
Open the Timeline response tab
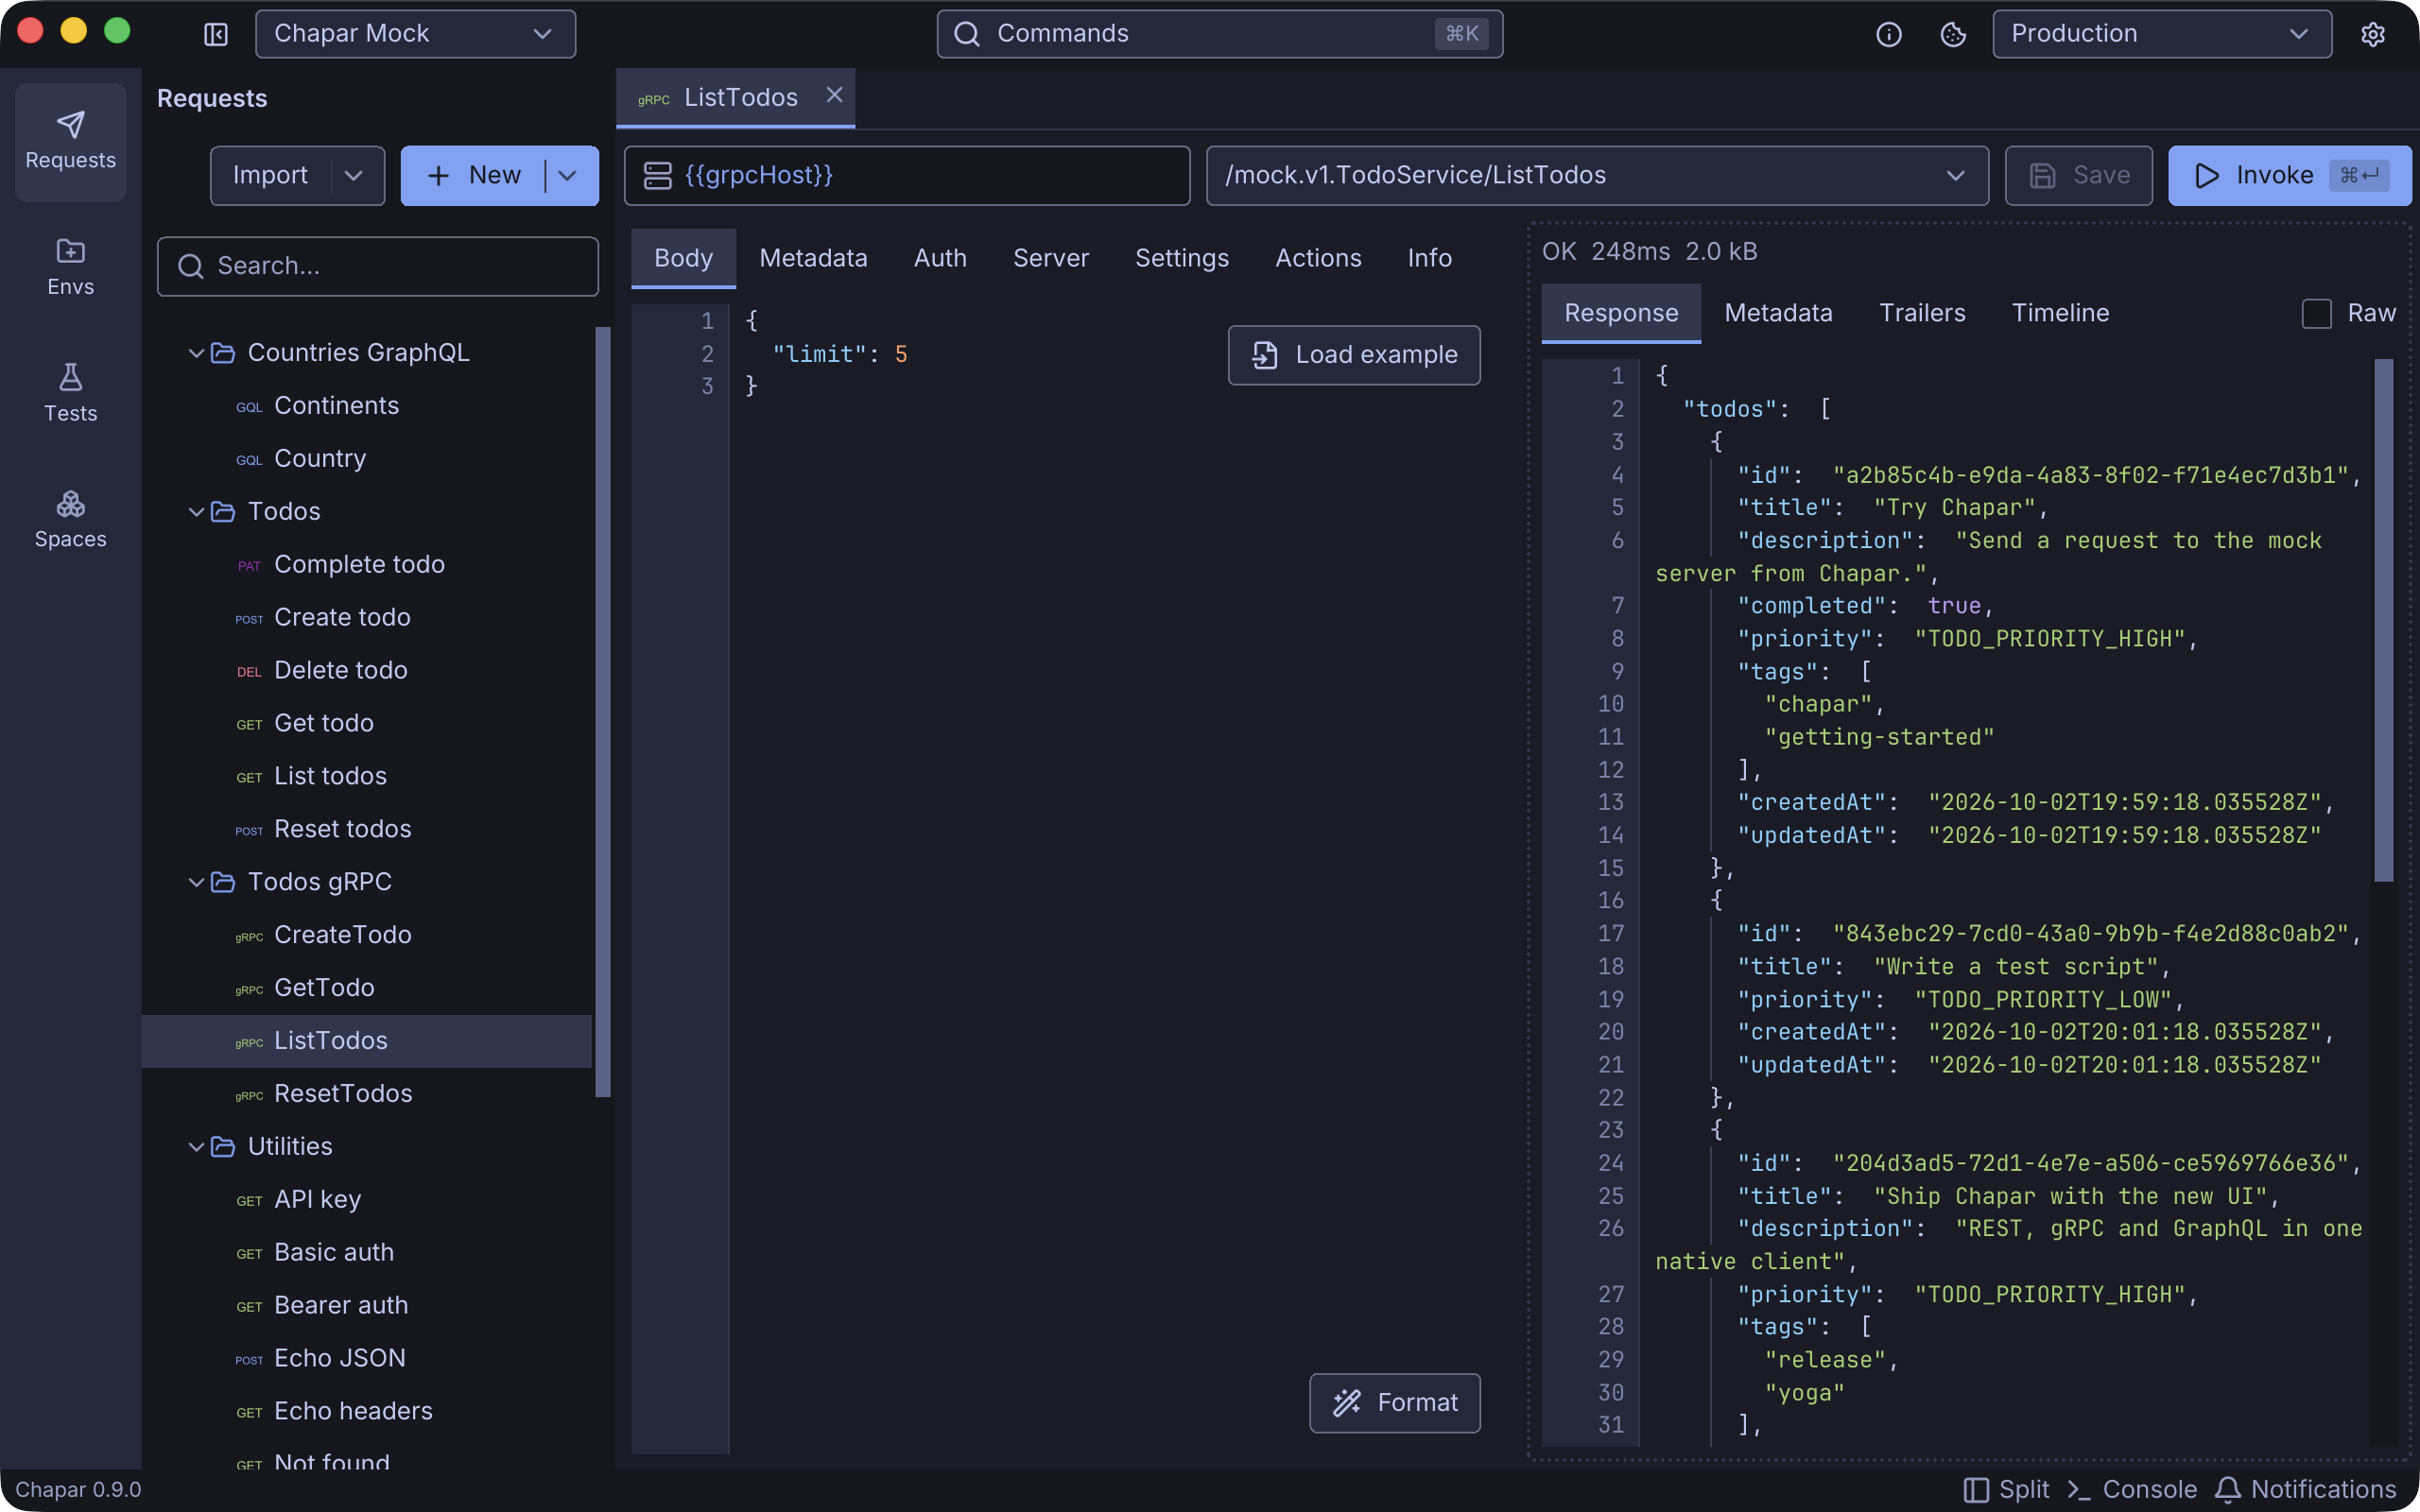[x=2060, y=313]
